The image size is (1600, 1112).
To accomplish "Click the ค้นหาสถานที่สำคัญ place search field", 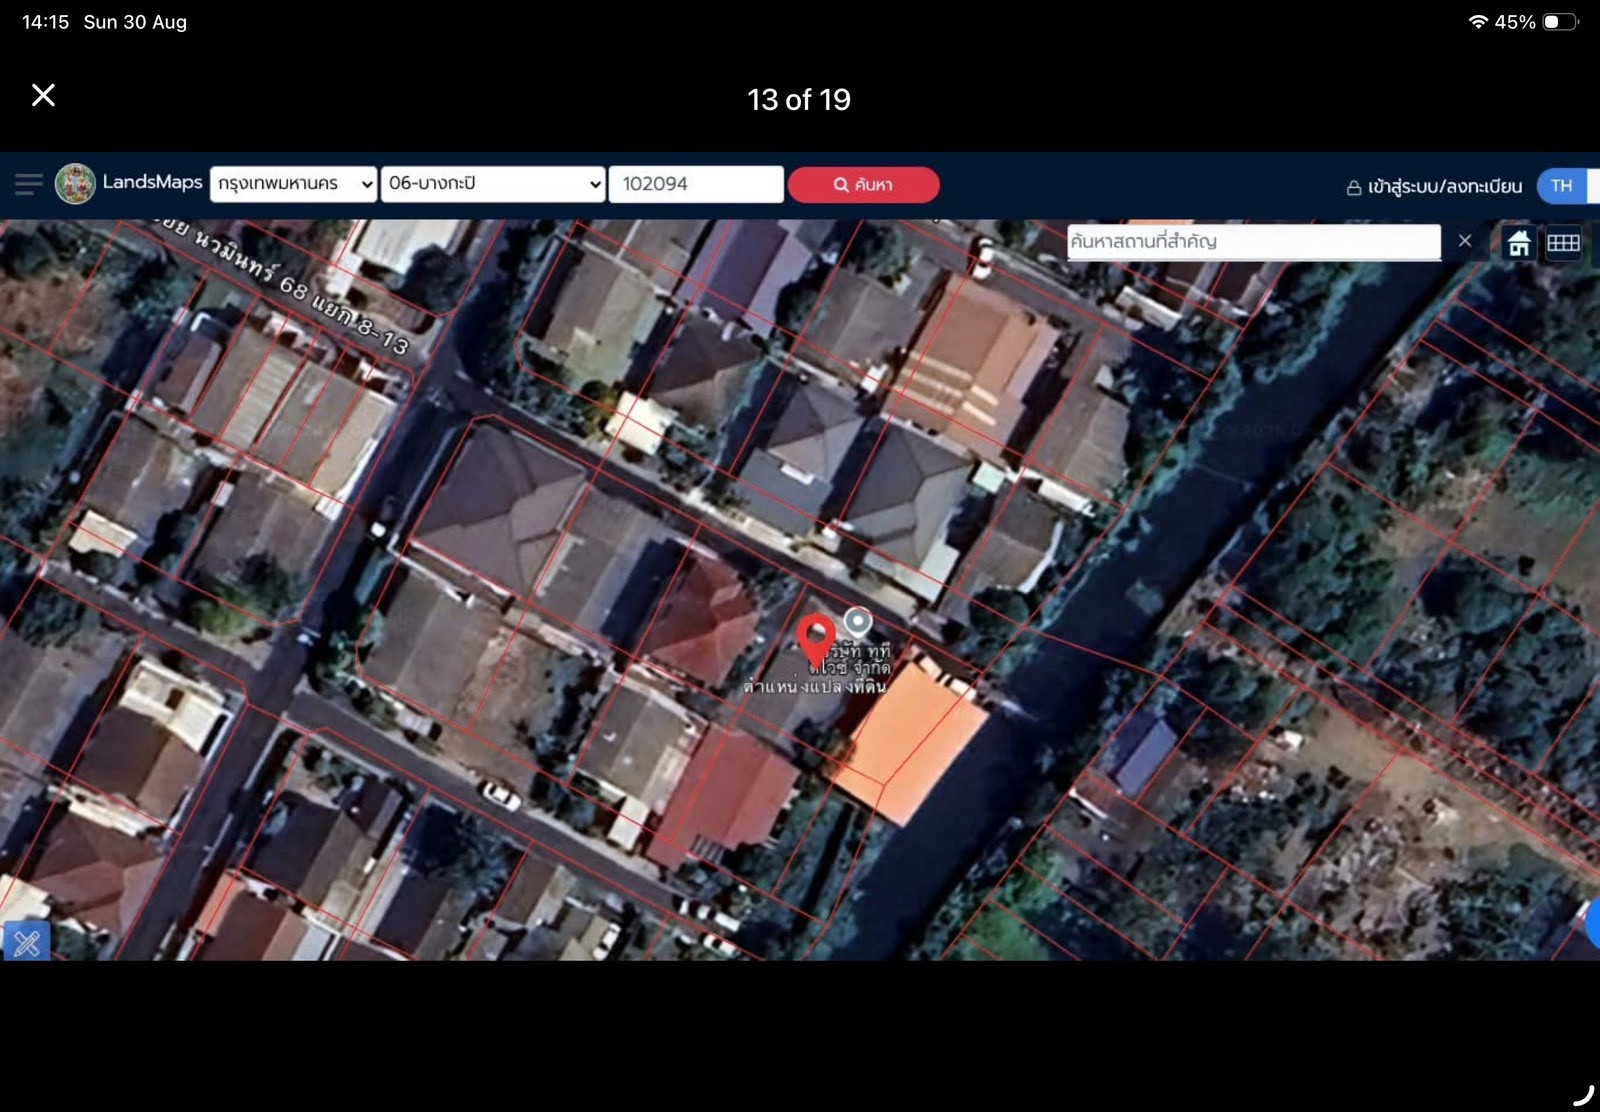I will pos(1254,241).
